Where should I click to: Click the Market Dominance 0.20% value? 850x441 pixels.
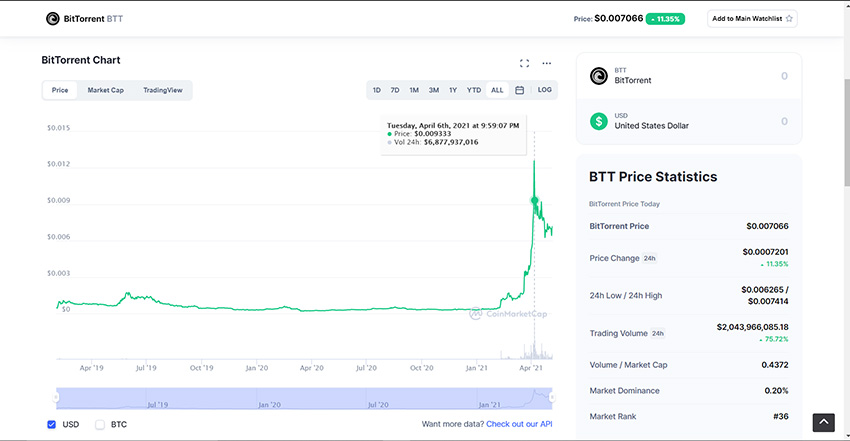(776, 391)
